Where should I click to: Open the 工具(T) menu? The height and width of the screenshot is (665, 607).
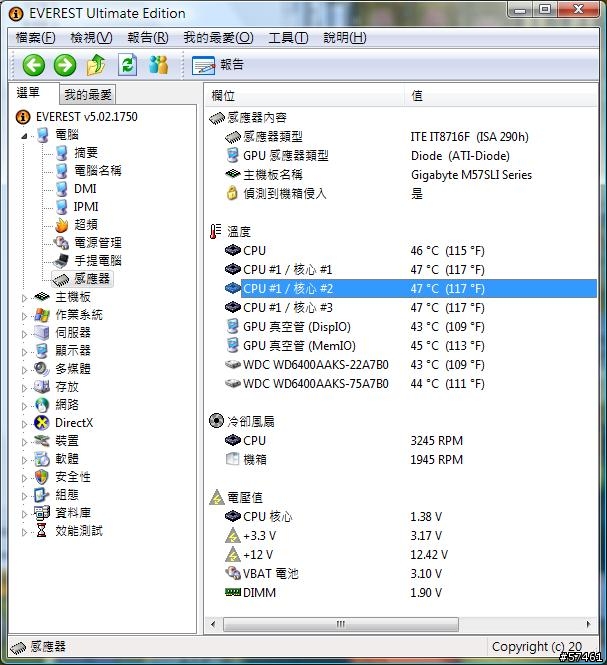point(288,38)
